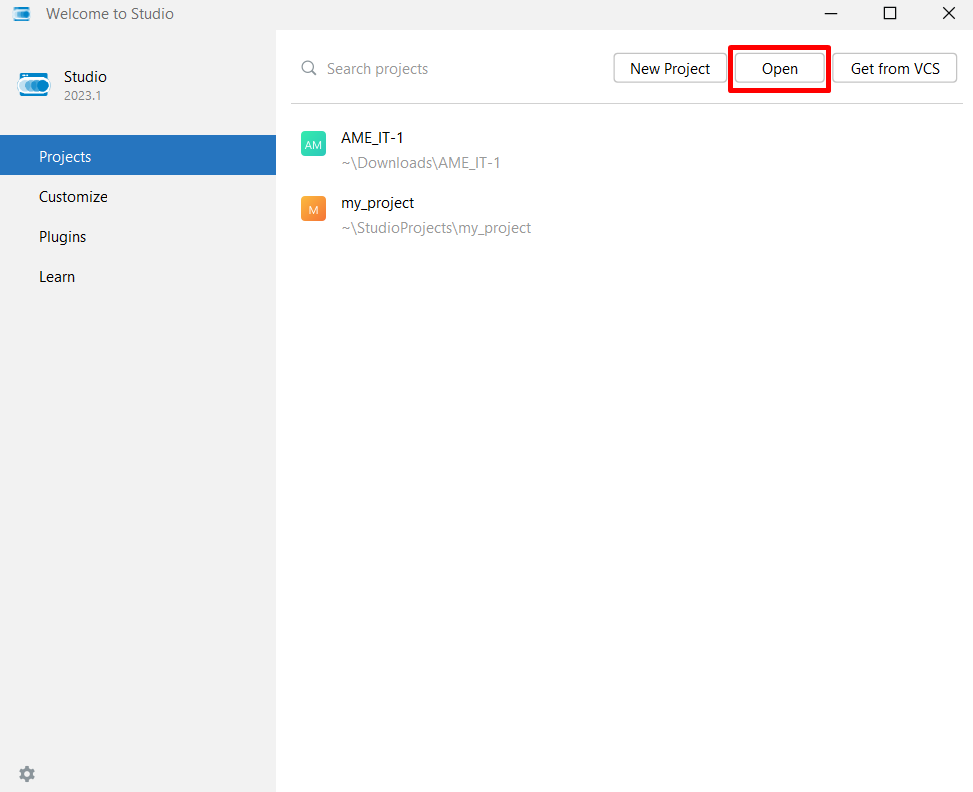Image resolution: width=973 pixels, height=792 pixels.
Task: Click the Open button
Action: 779,69
